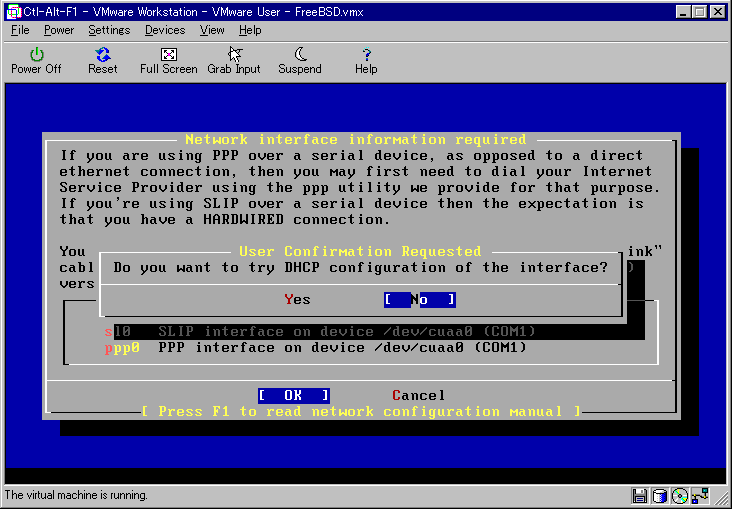732x509 pixels.
Task: Click the hard disk status icon
Action: [660, 495]
